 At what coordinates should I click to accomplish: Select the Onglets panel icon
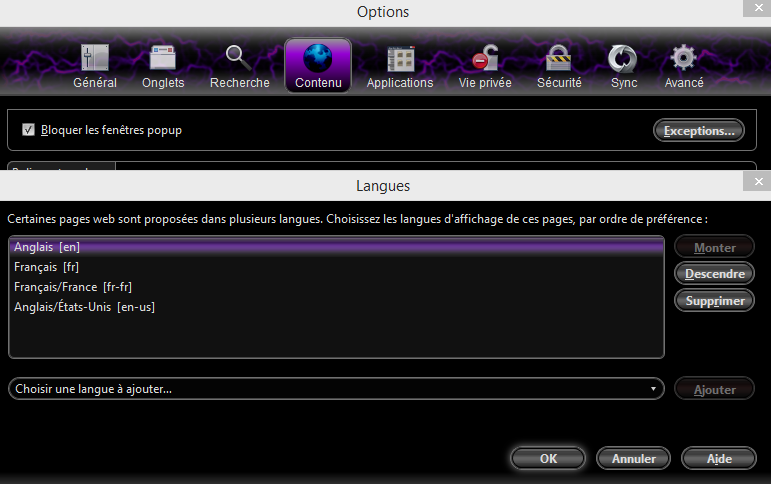click(x=163, y=59)
